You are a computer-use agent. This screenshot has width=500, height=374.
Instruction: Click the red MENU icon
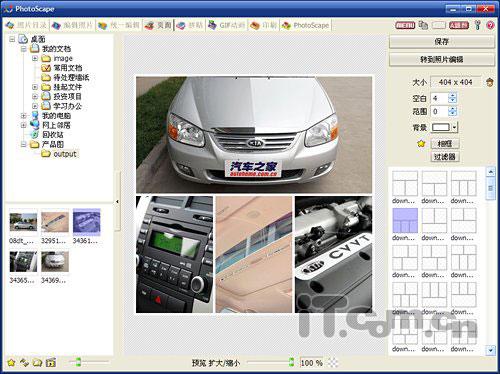click(x=405, y=25)
